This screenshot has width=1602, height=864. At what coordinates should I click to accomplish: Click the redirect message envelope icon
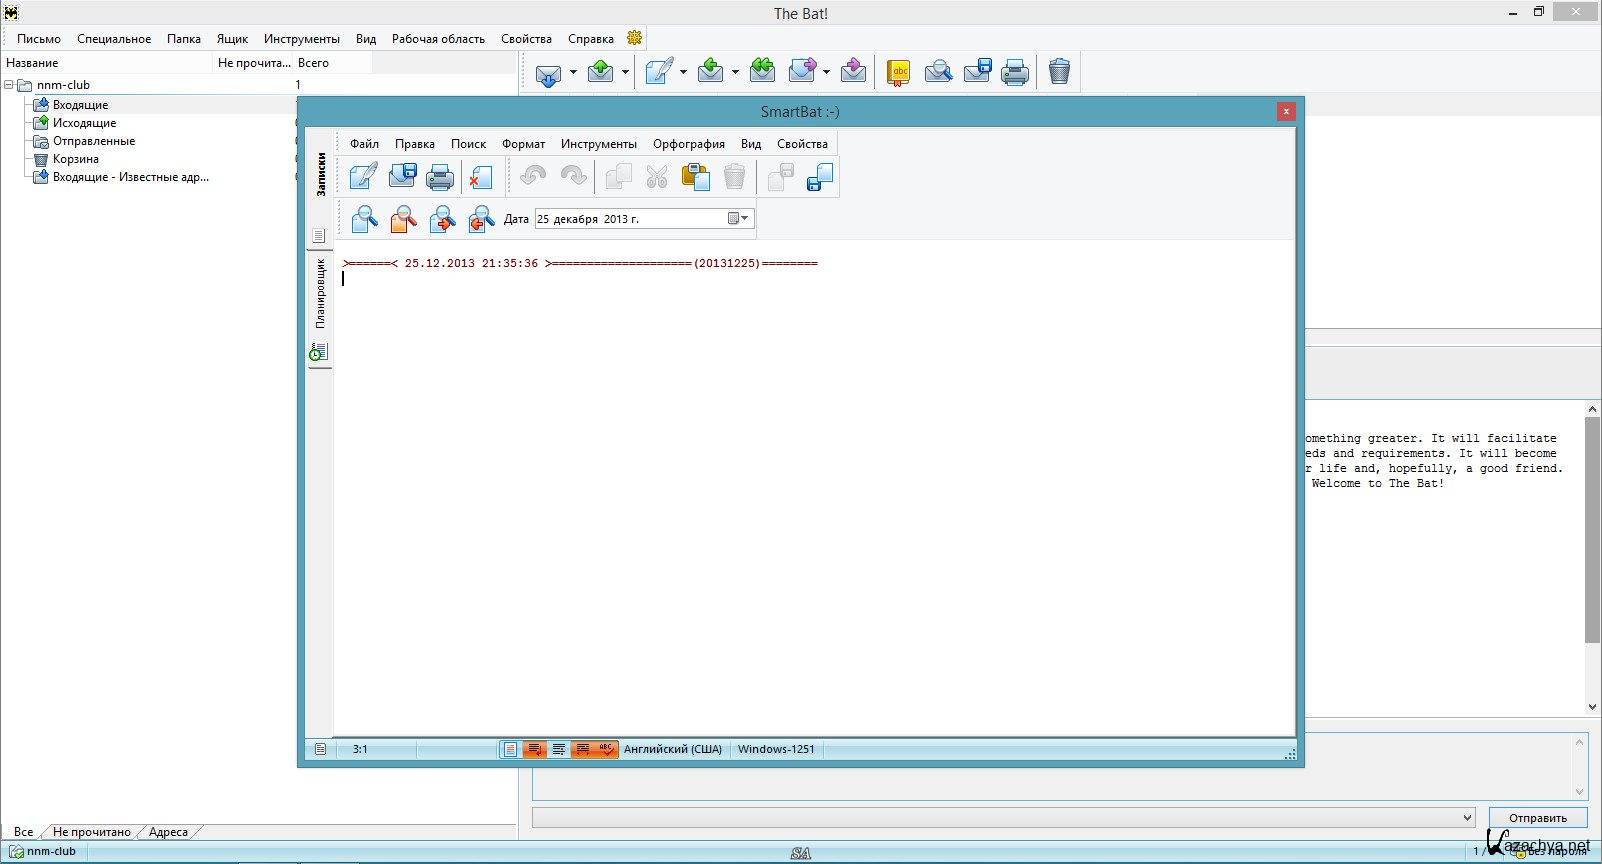pos(853,71)
